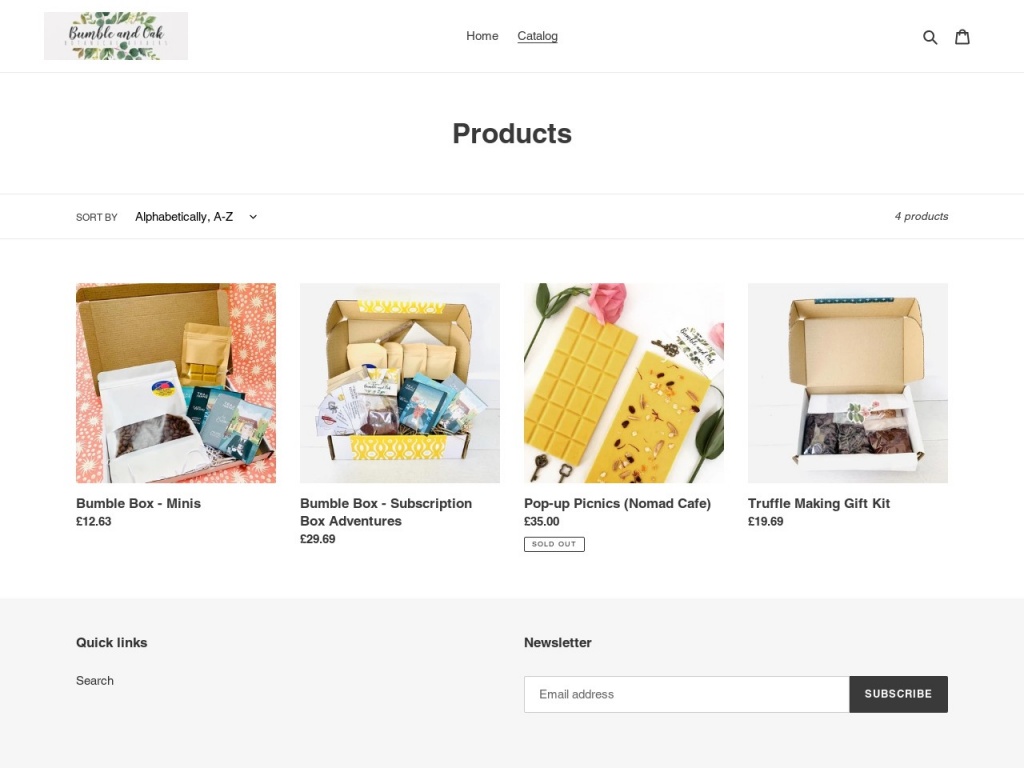Go to the Home menu item
1024x768 pixels.
pos(482,36)
